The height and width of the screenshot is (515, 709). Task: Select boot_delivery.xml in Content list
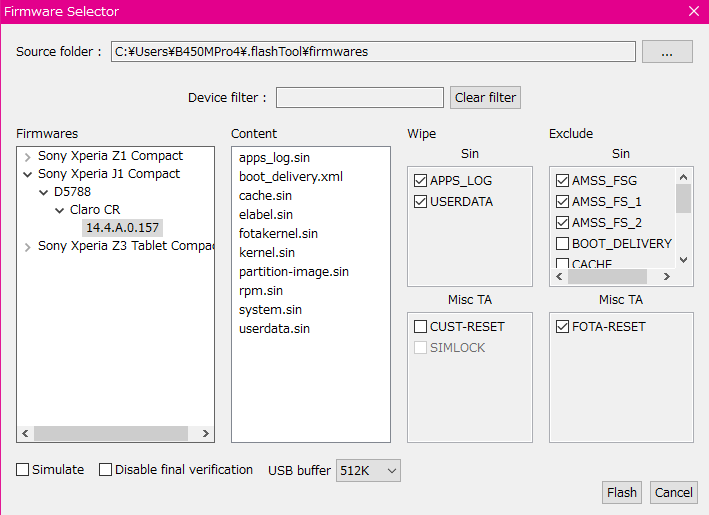[x=291, y=176]
